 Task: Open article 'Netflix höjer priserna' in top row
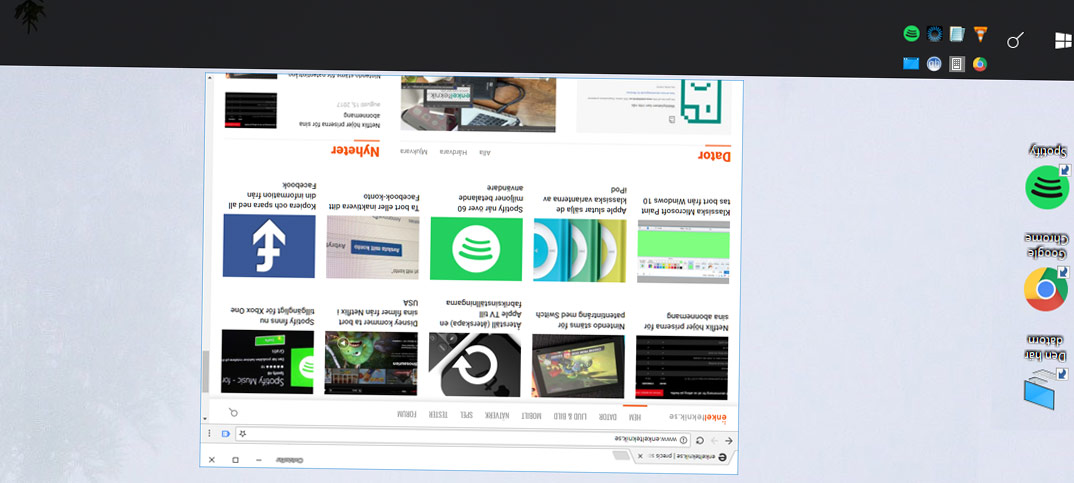pyautogui.click(x=687, y=322)
